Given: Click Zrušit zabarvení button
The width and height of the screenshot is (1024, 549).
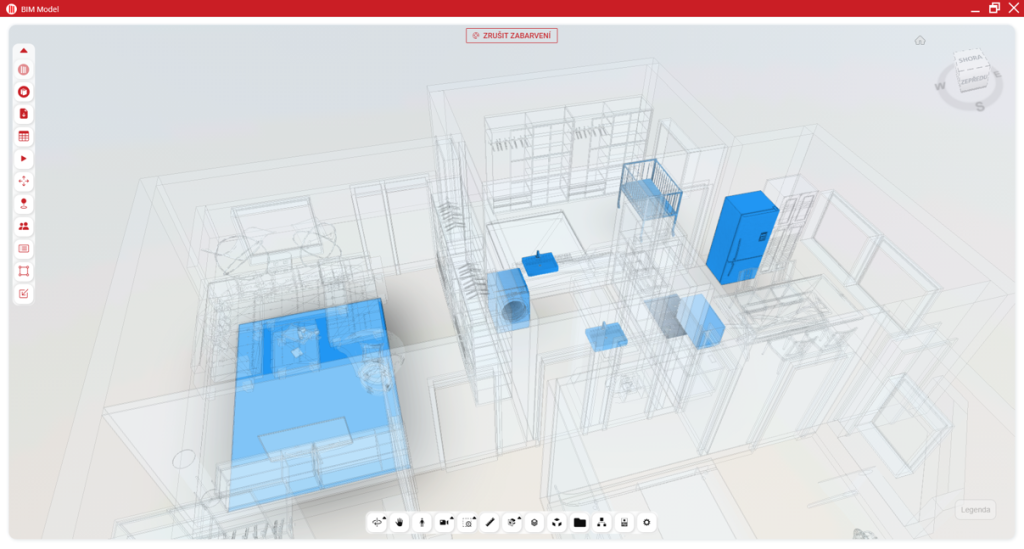Looking at the screenshot, I should [512, 35].
